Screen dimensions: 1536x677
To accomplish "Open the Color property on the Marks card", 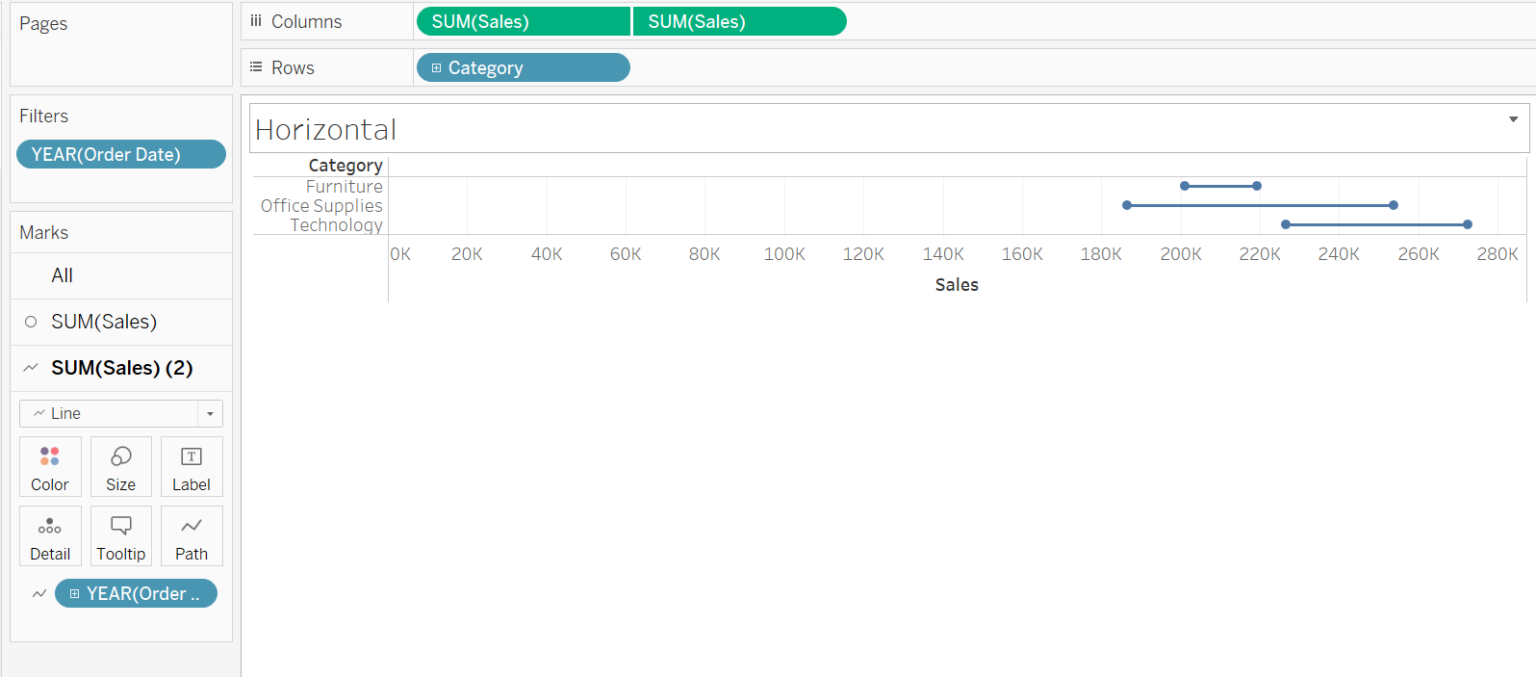I will click(x=50, y=466).
